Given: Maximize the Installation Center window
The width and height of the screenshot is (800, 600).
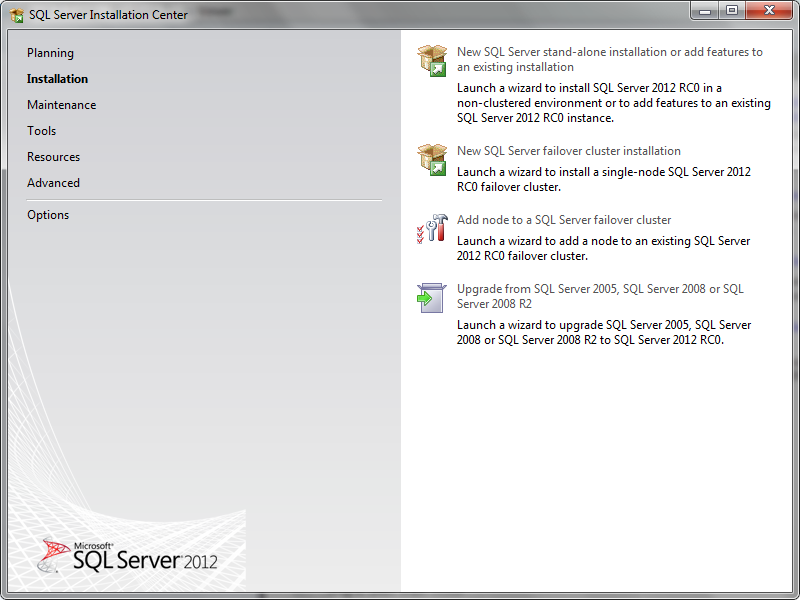Looking at the screenshot, I should tap(732, 11).
